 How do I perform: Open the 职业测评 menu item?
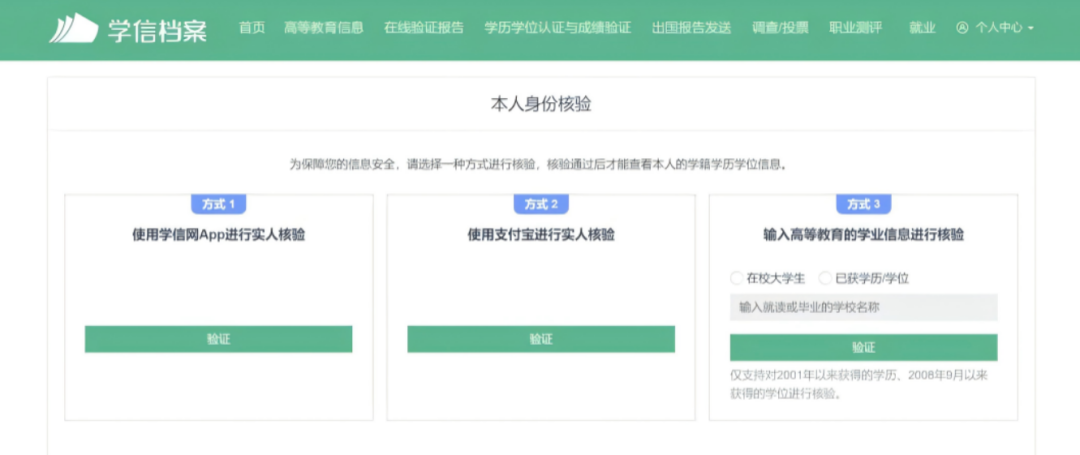coord(855,28)
